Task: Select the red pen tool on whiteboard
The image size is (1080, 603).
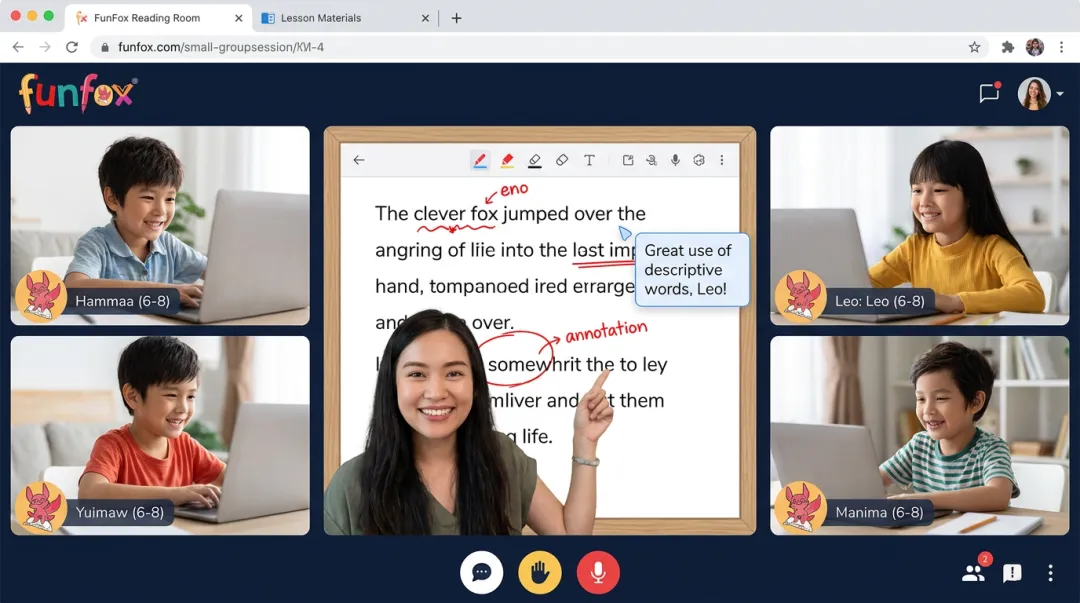Action: tap(479, 161)
